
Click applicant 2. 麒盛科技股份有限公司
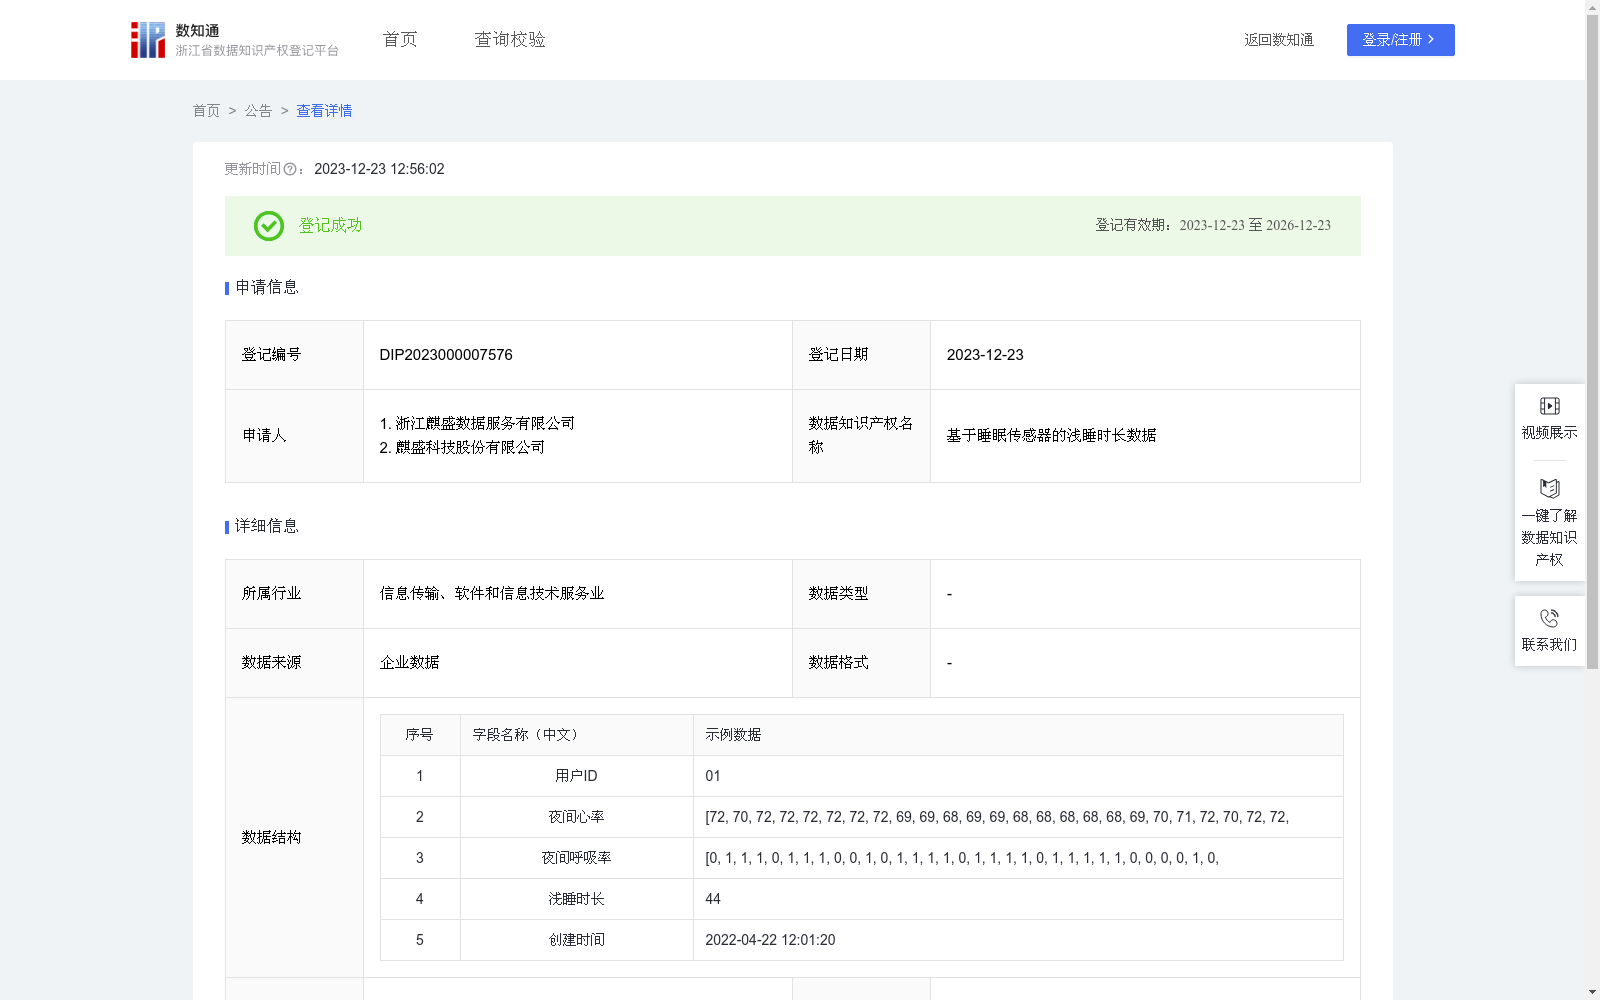coord(462,447)
